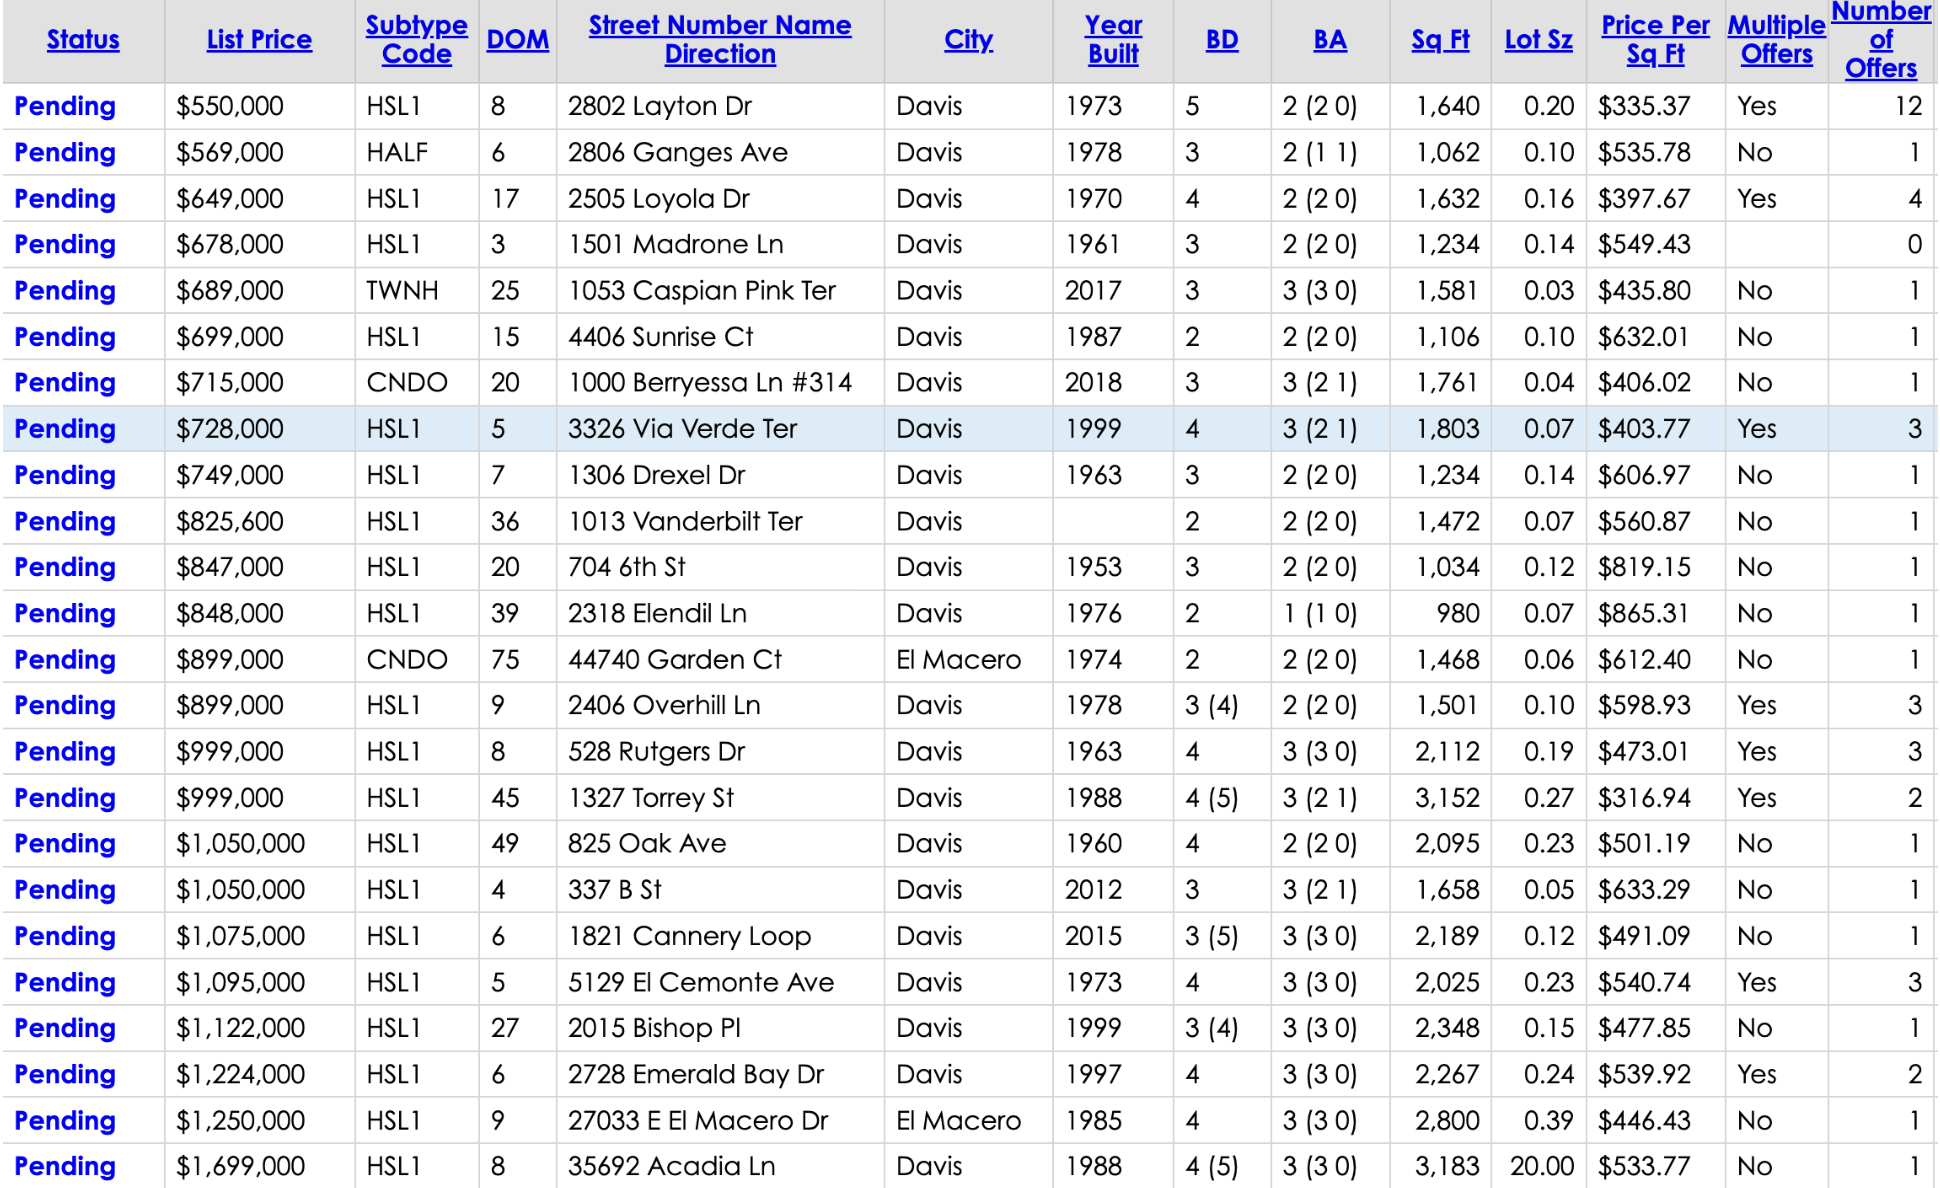Click the Sq Ft column header
This screenshot has width=1940, height=1188.
(1440, 40)
